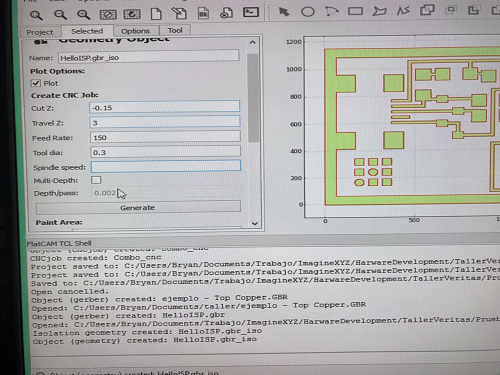Viewport: 500px width, 375px height.
Task: Click the panel scroll-down arrow
Action: 255,223
